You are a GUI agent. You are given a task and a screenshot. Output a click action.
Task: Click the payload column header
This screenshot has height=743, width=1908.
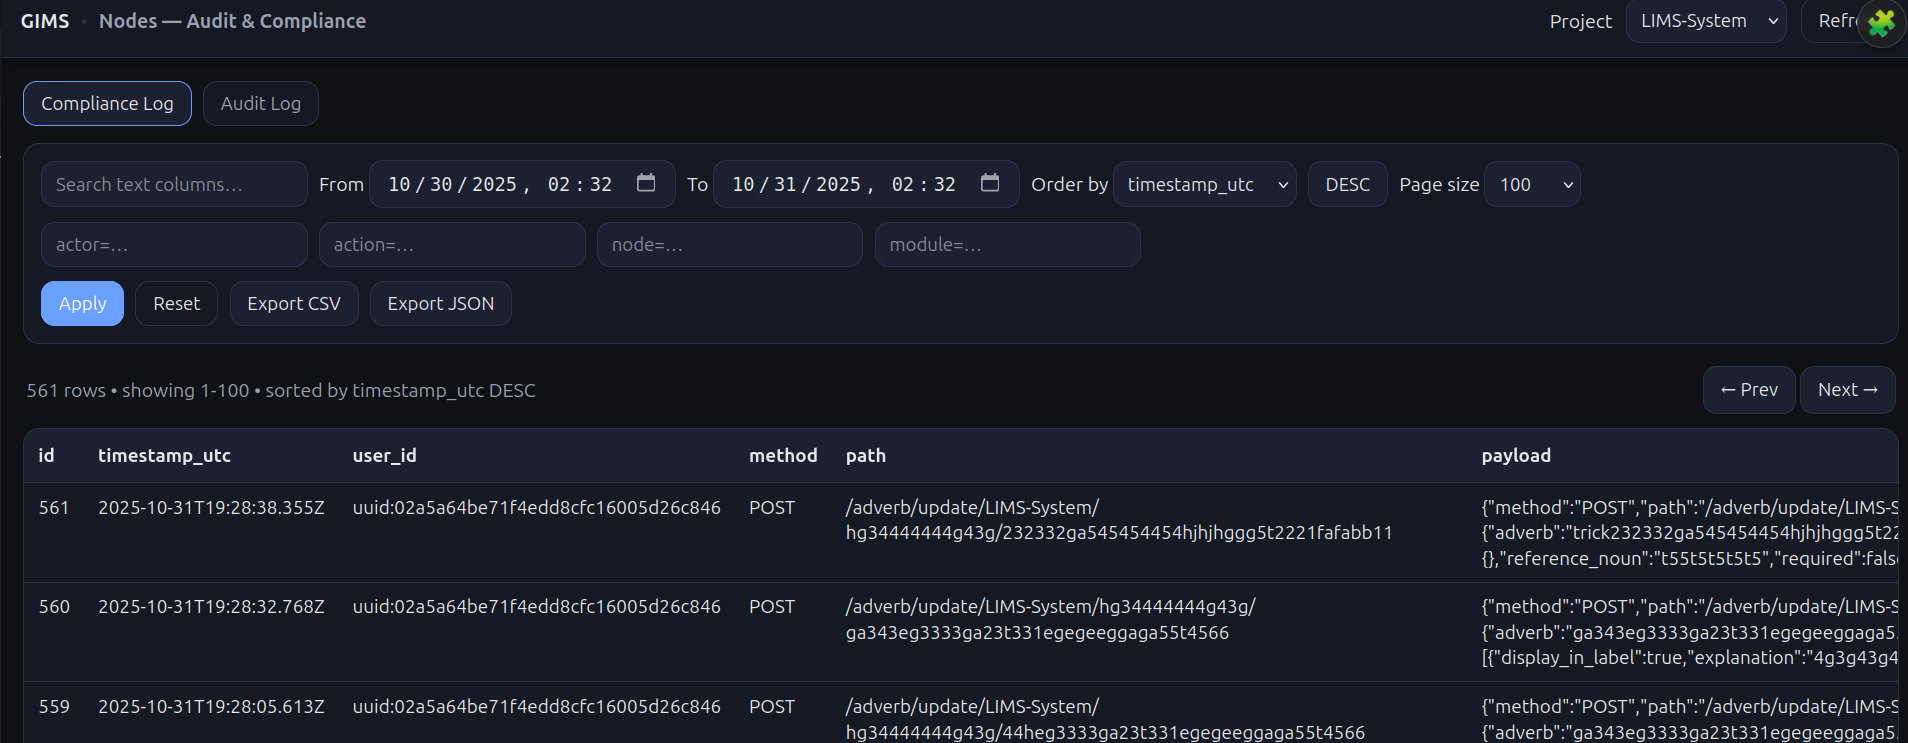1516,455
